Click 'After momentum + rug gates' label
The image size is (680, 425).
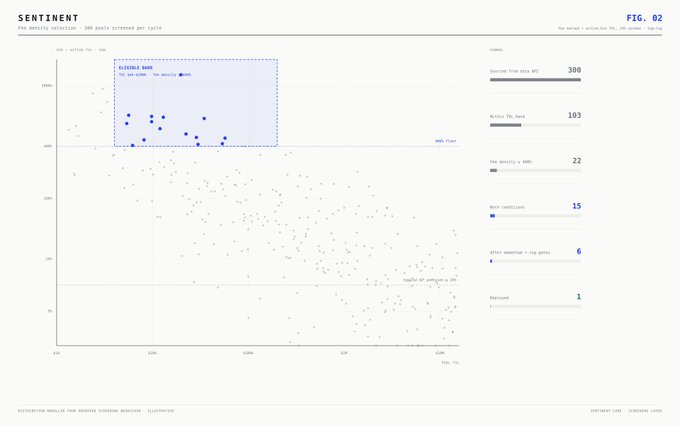point(520,252)
